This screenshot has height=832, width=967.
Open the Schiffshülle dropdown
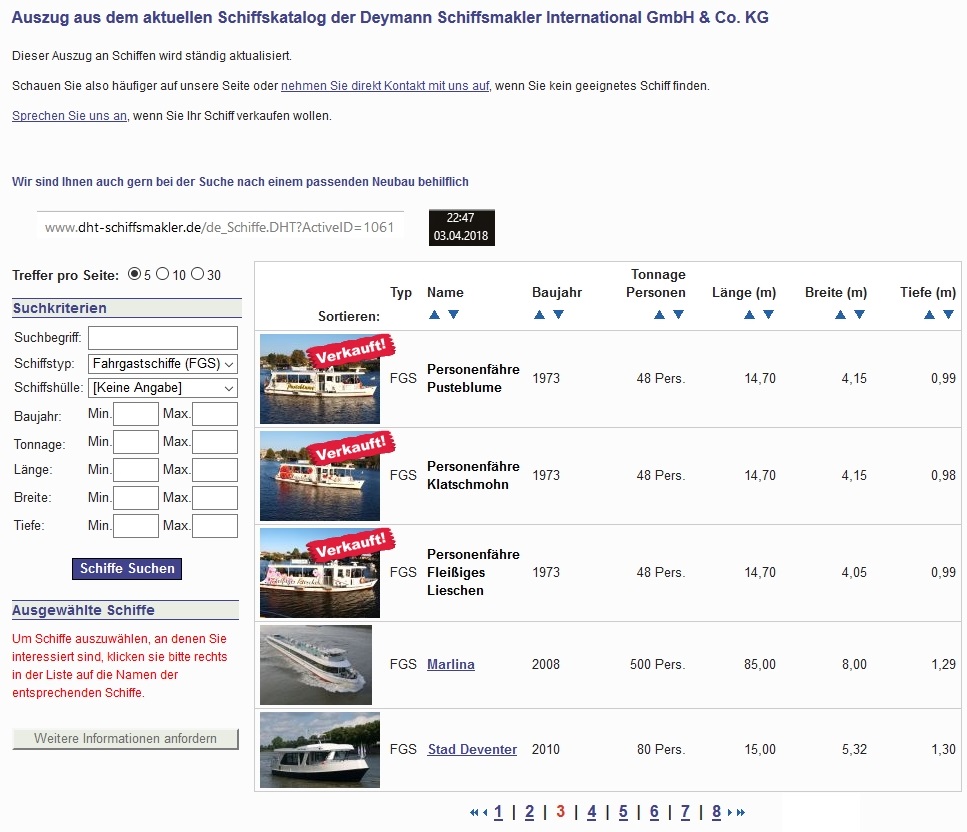tap(163, 387)
